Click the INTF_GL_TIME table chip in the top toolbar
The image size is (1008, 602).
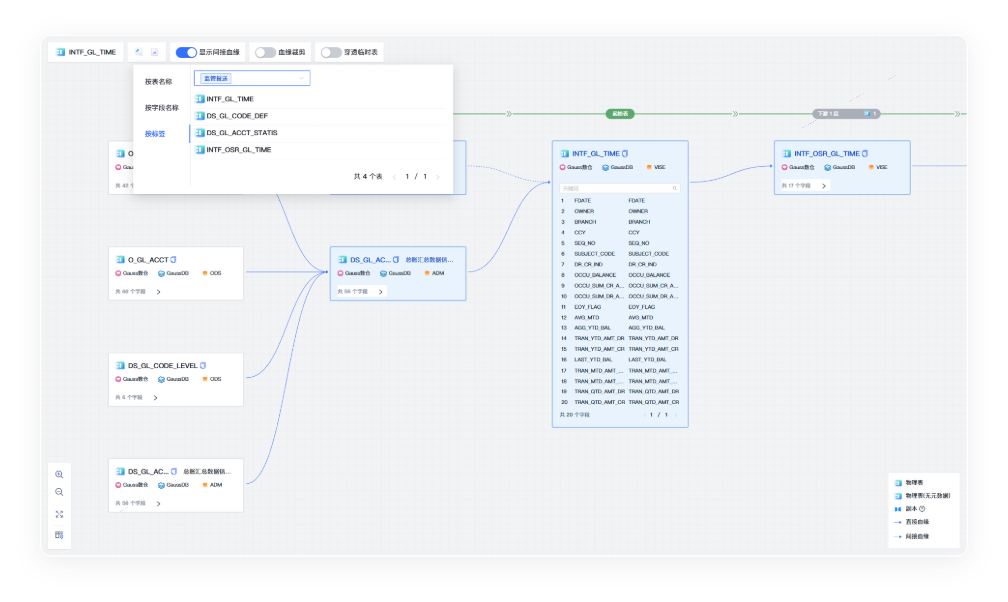86,52
